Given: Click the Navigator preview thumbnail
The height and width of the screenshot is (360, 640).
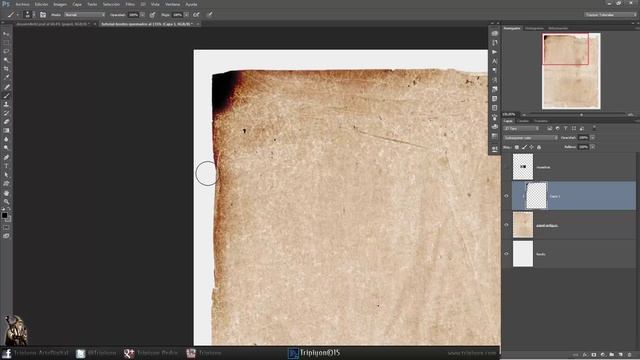Looking at the screenshot, I should [571, 71].
